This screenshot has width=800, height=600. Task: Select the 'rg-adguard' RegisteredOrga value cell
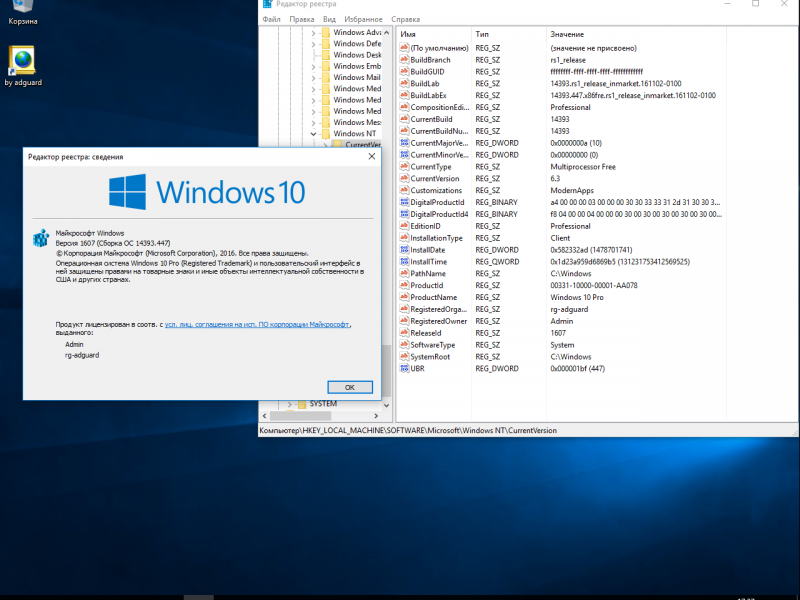click(x=569, y=309)
